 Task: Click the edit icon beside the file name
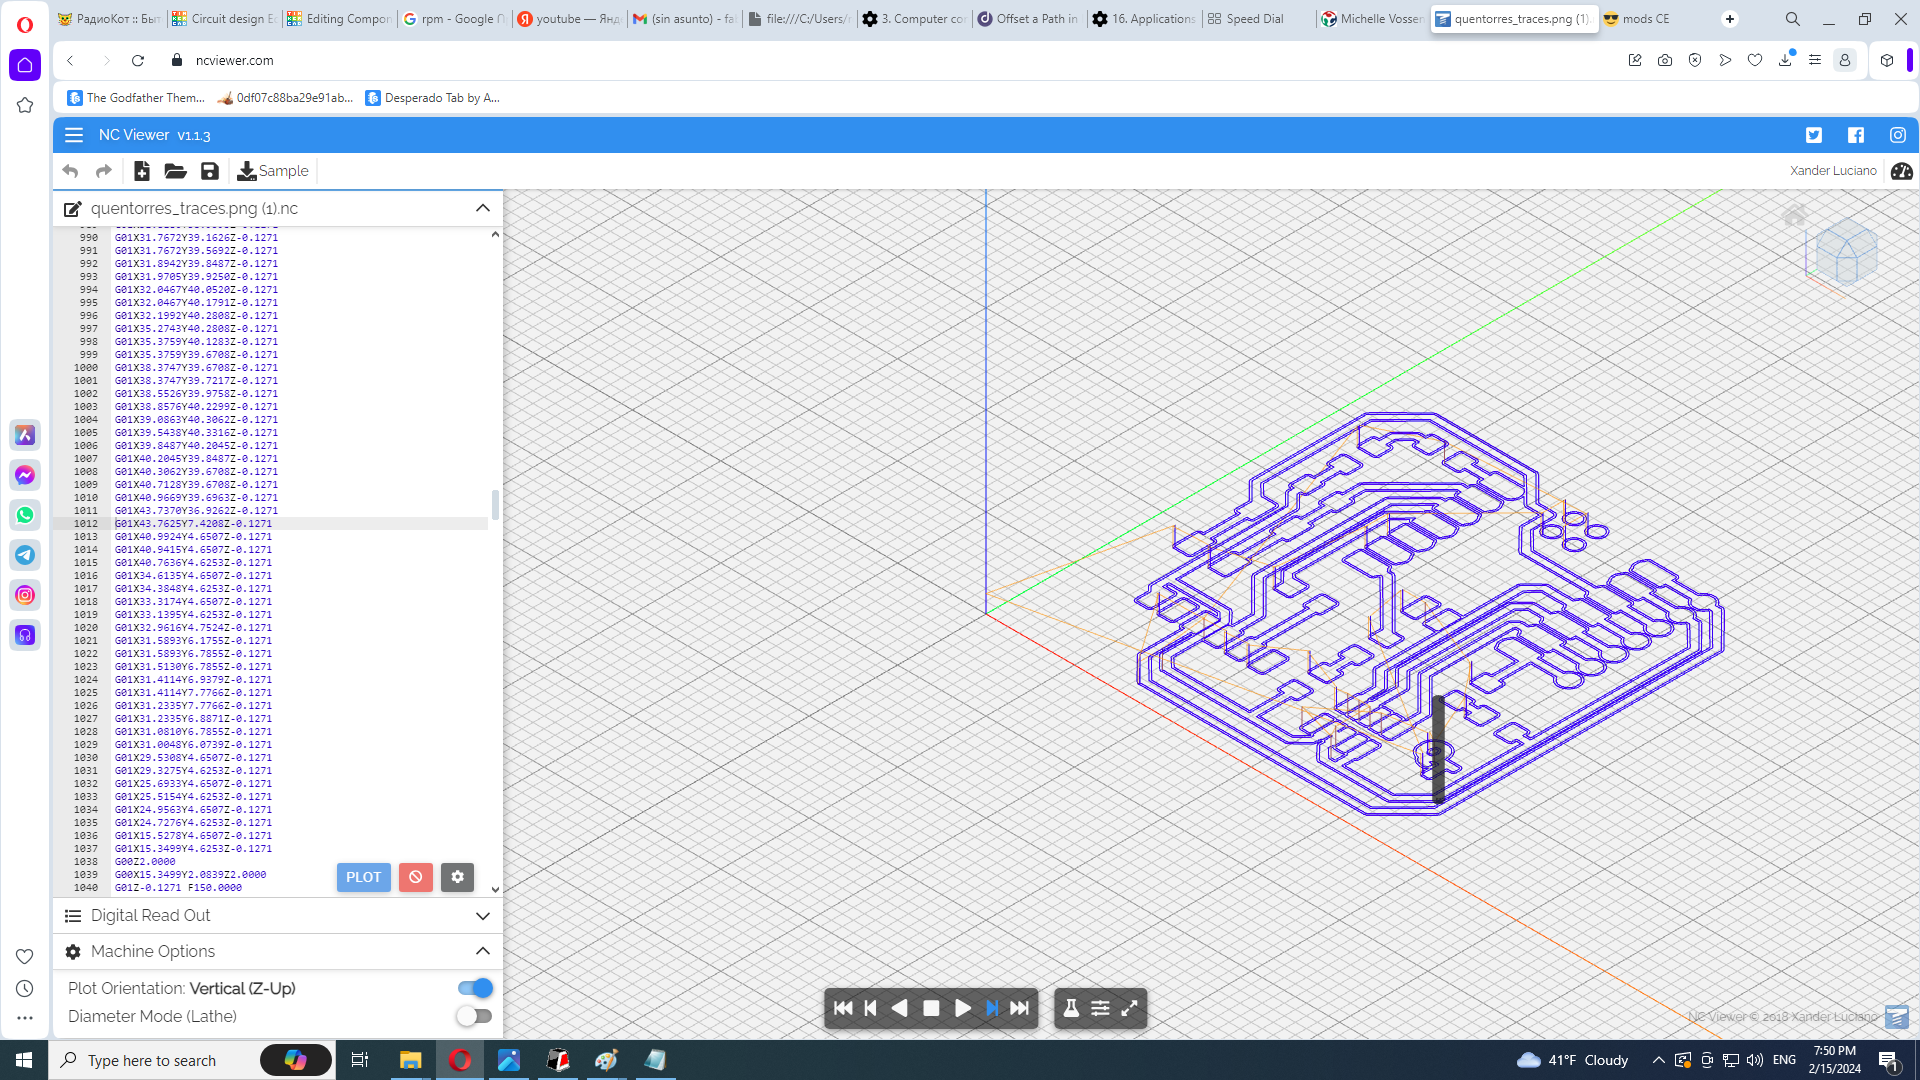tap(73, 209)
